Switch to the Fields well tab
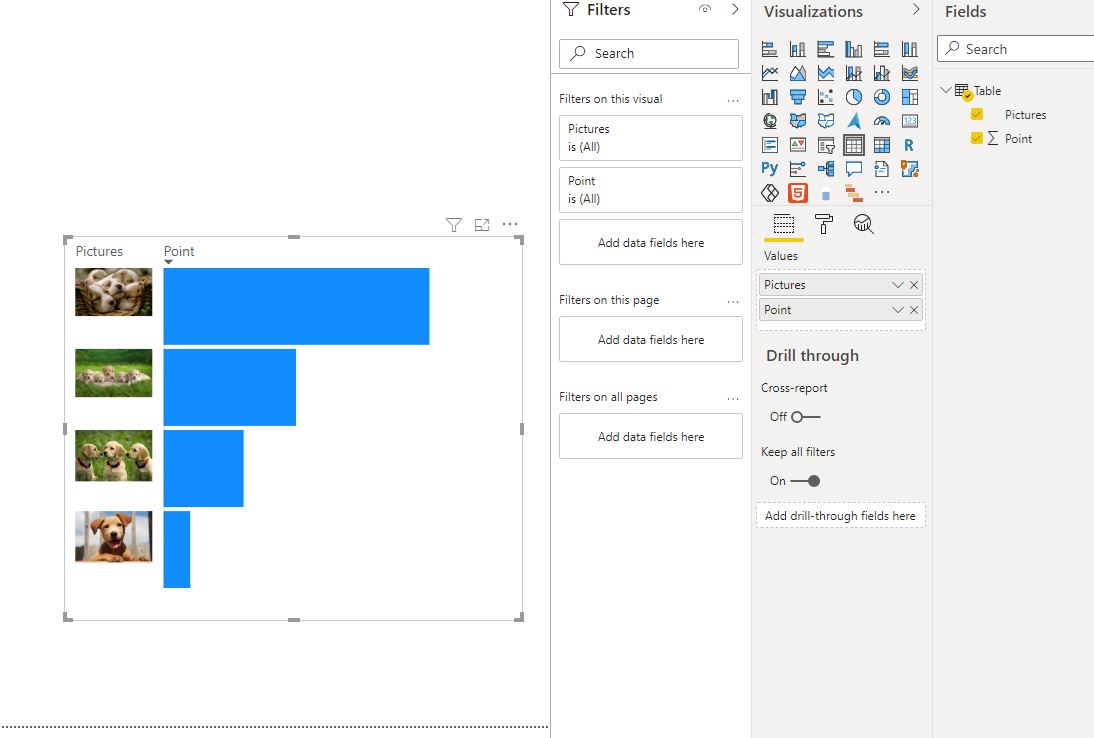 click(x=784, y=224)
